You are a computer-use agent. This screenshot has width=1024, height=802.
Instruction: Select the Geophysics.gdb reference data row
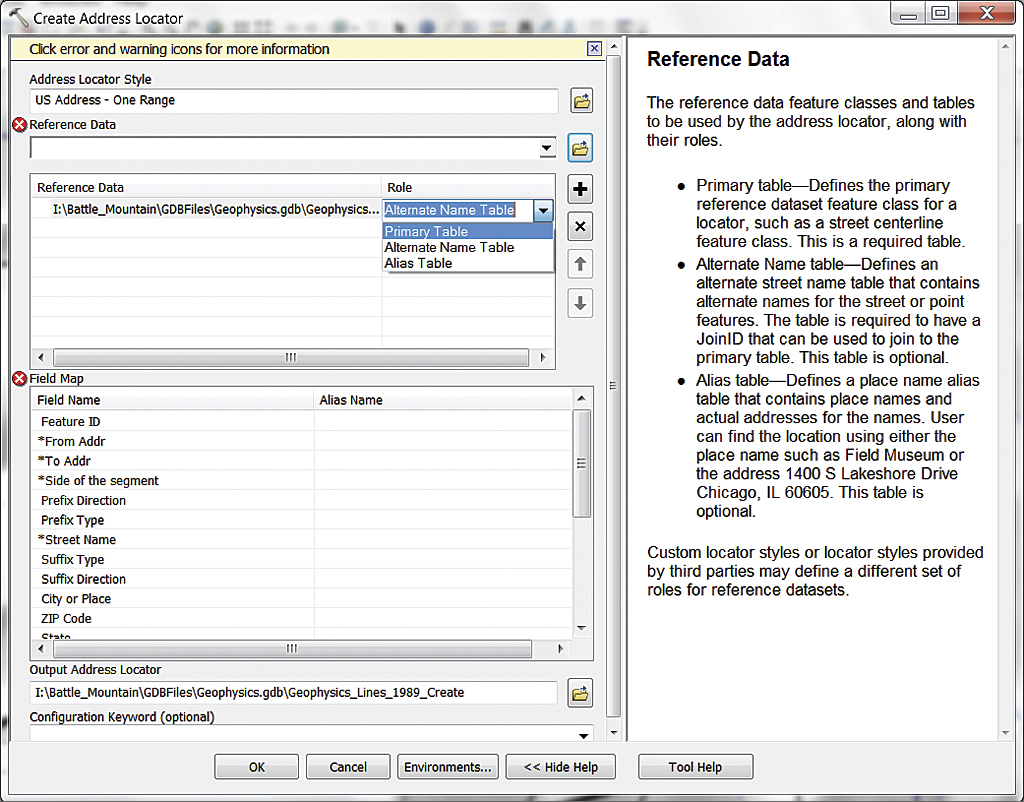point(207,210)
